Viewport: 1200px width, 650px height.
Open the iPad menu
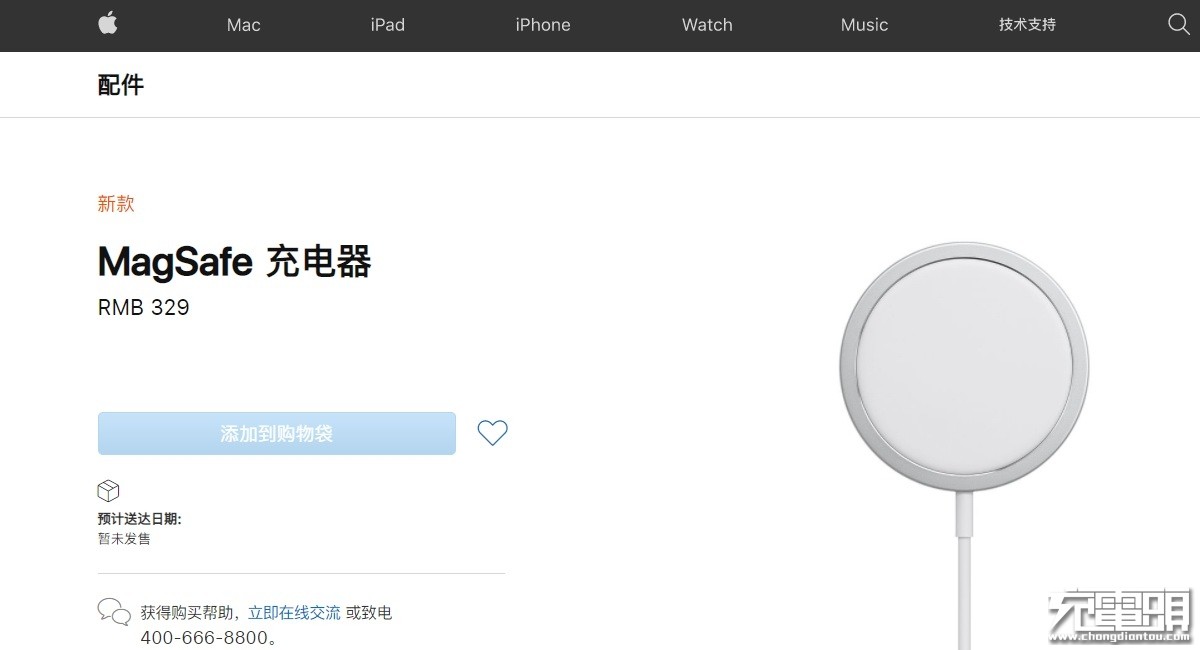pyautogui.click(x=387, y=25)
